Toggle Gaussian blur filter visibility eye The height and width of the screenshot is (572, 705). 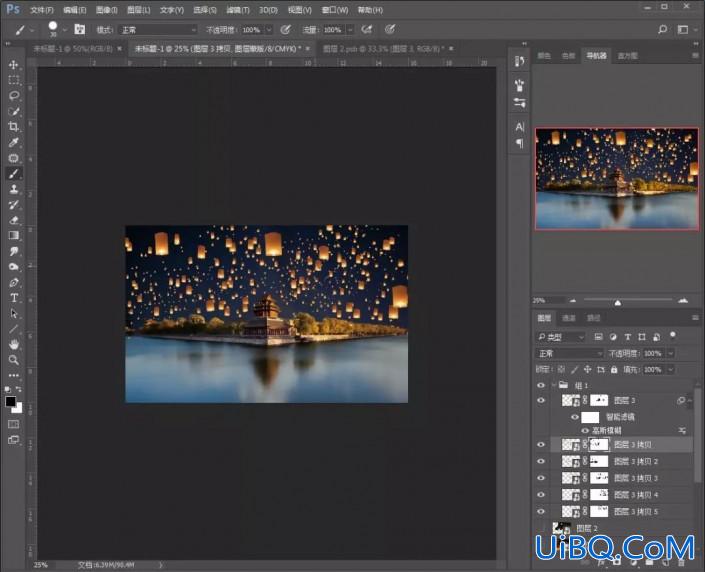585,431
